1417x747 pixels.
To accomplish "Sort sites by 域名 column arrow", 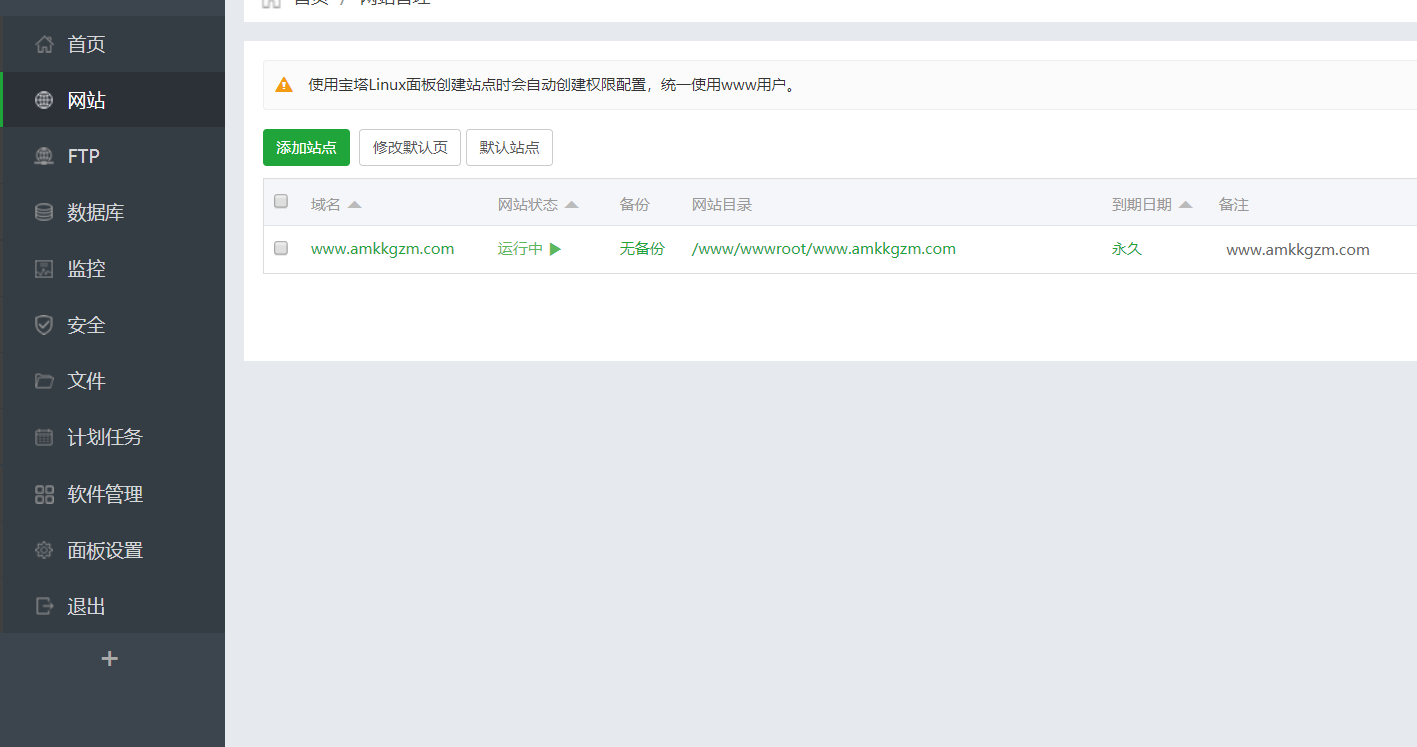I will coord(353,203).
